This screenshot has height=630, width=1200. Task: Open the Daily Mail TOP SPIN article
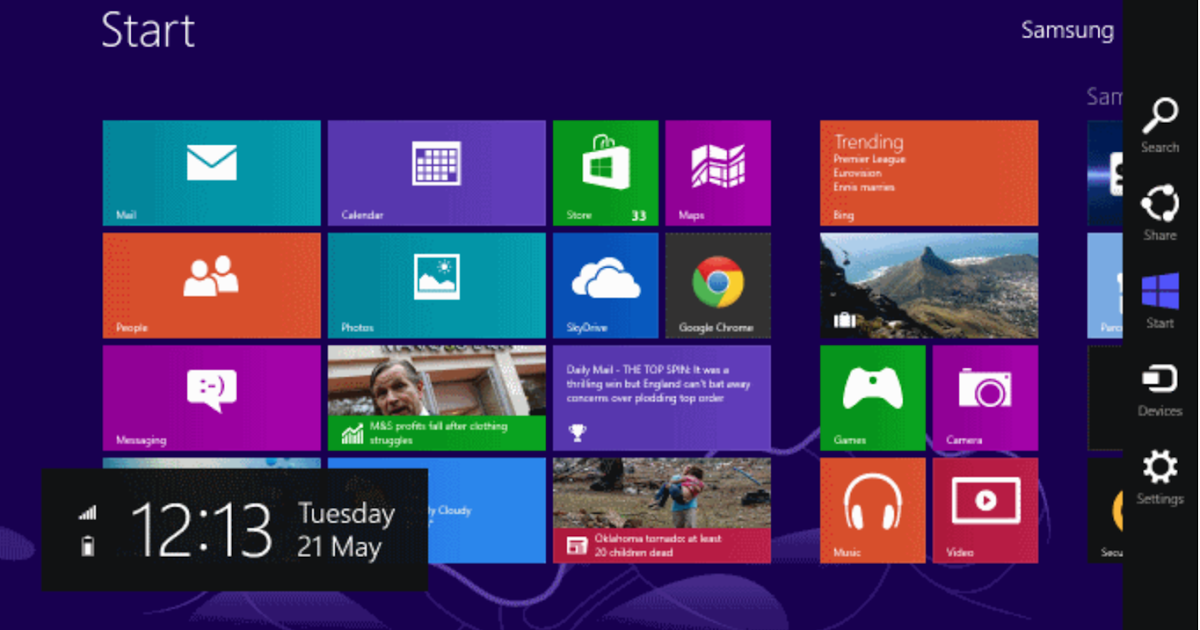pyautogui.click(x=662, y=397)
